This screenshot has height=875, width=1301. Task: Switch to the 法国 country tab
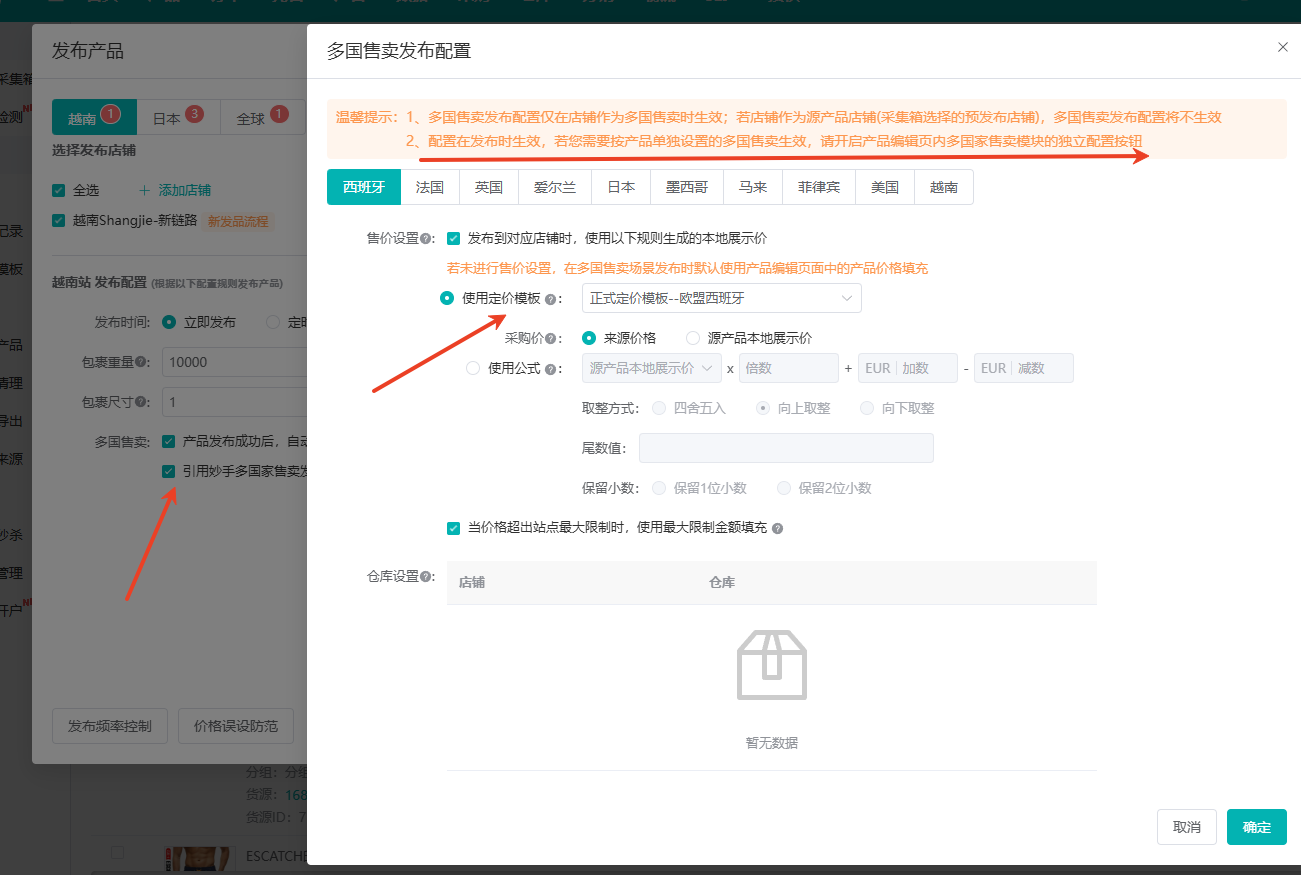pyautogui.click(x=430, y=187)
